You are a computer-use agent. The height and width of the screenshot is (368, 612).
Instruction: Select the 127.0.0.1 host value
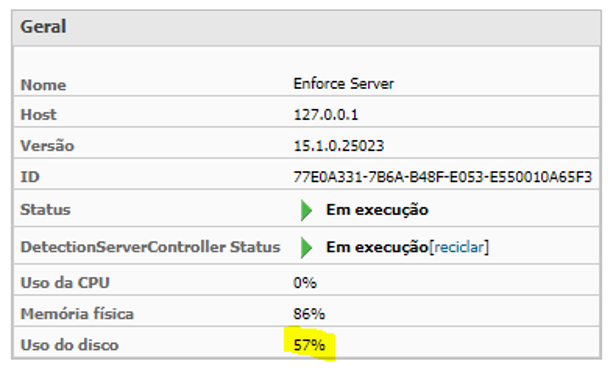click(326, 115)
